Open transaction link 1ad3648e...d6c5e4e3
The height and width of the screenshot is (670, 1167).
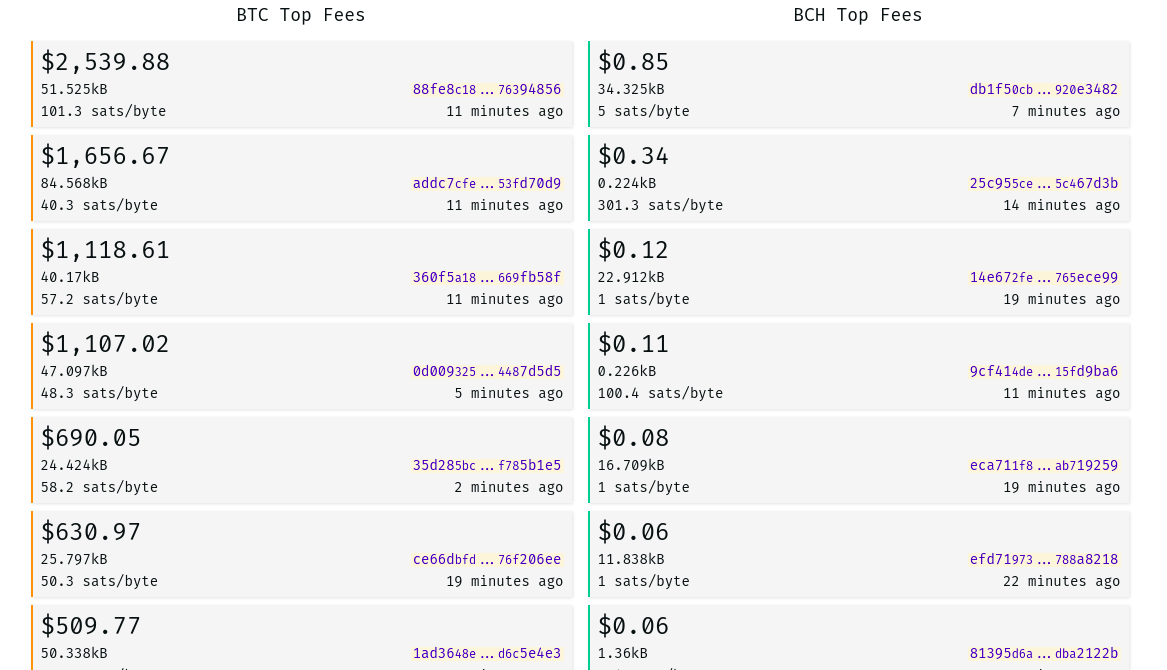pyautogui.click(x=487, y=653)
